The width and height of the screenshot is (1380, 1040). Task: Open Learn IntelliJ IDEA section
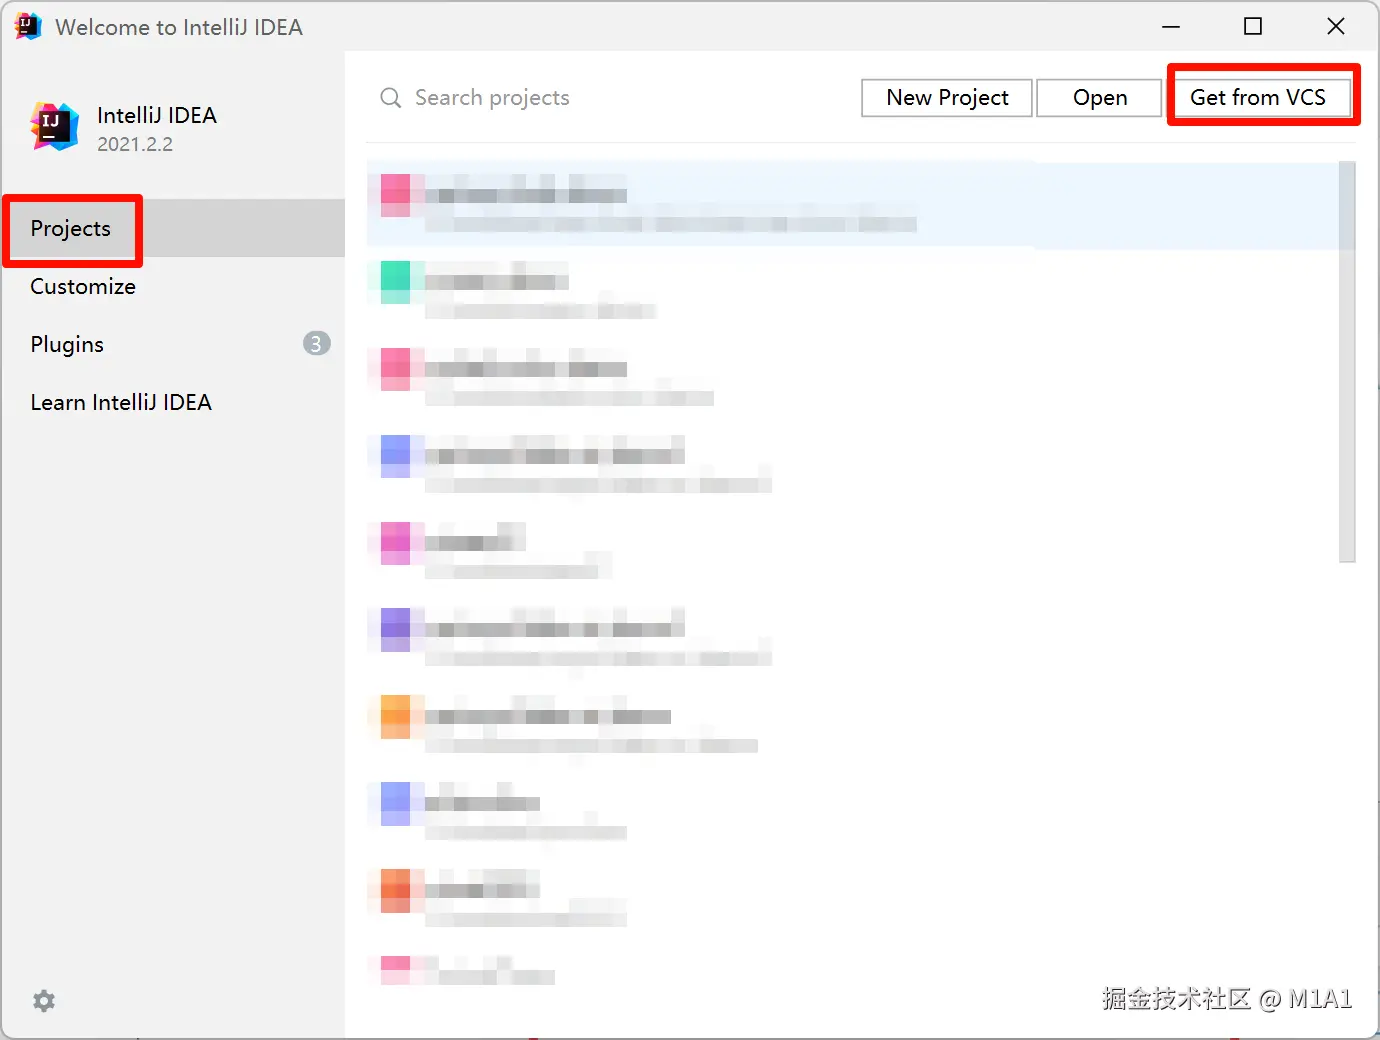[x=173, y=402]
